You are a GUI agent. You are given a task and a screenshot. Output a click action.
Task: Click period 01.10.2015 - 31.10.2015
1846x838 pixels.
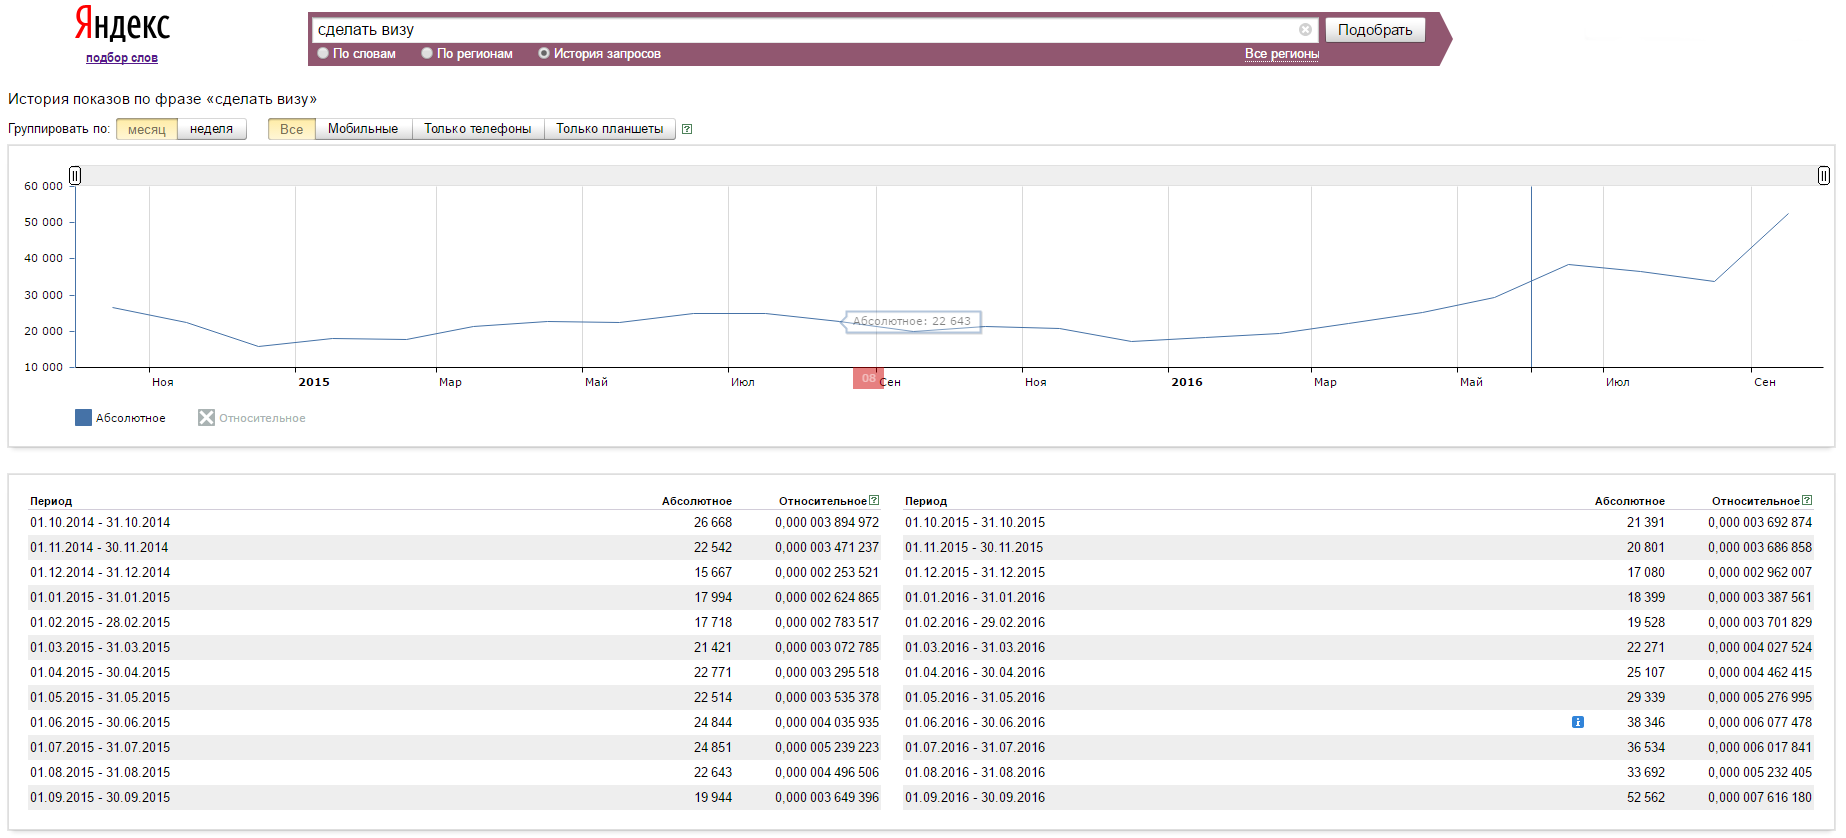(975, 522)
